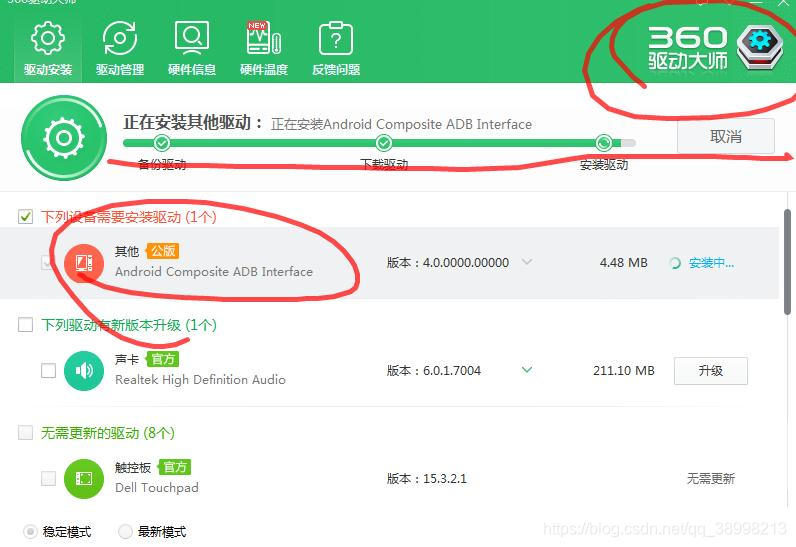This screenshot has width=796, height=547.
Task: Click the version text 6.0.1.7004
Action: (x=452, y=370)
